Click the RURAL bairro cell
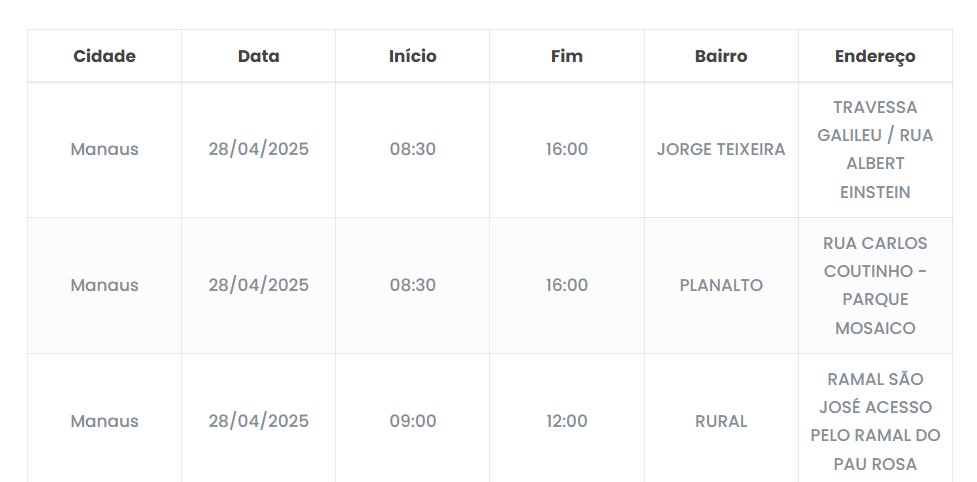 (x=720, y=421)
